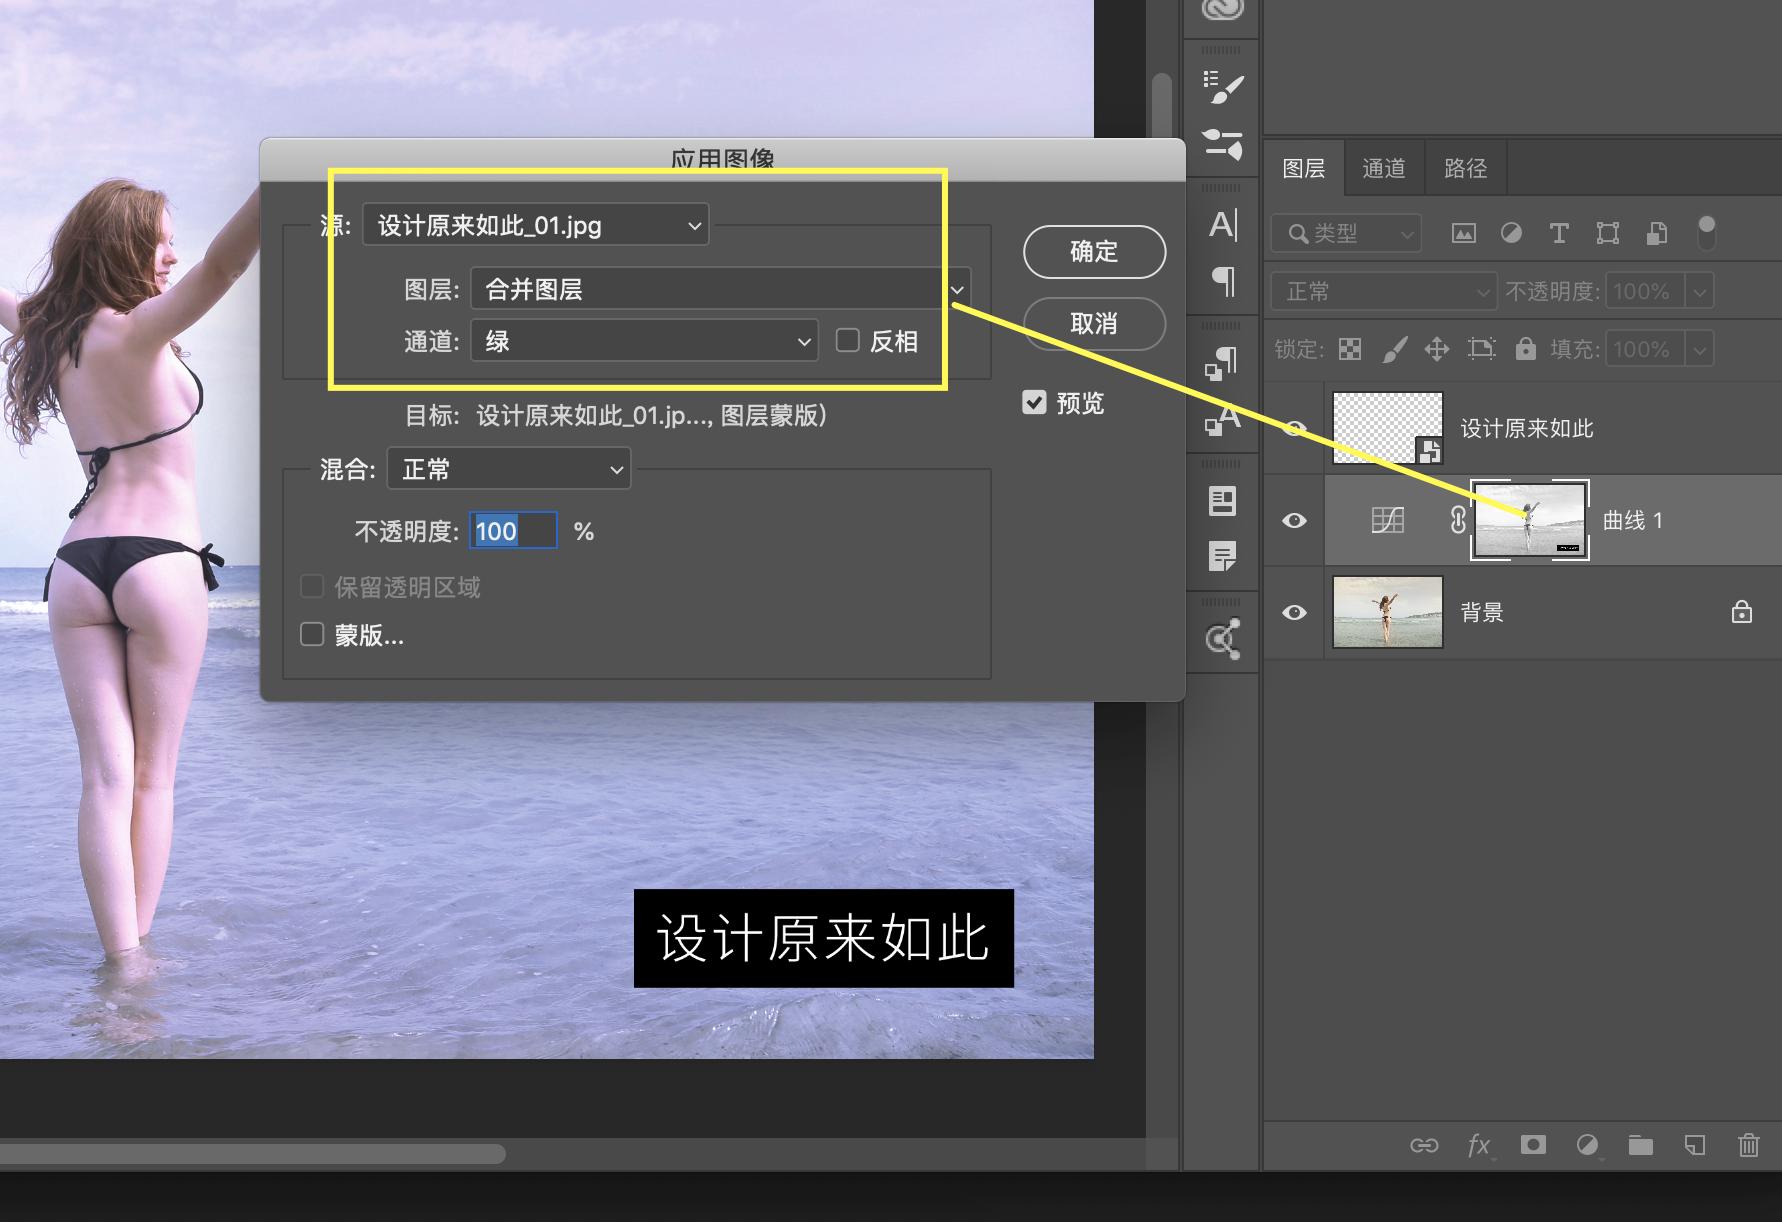Create a new fill or adjustment layer
The width and height of the screenshot is (1782, 1222).
1588,1146
